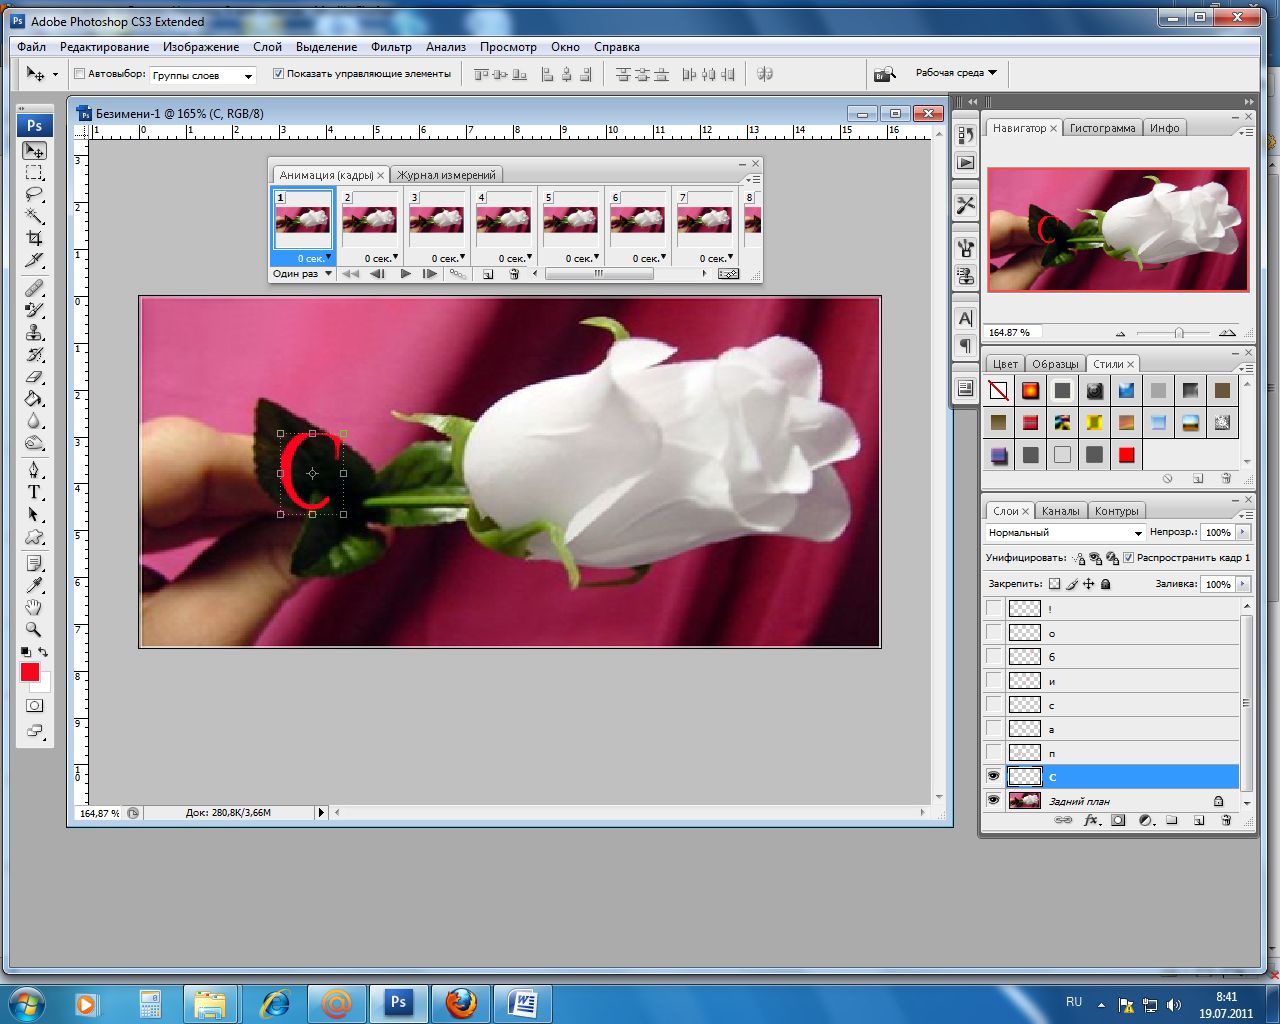
Task: Select the Lasso tool
Action: 34,194
